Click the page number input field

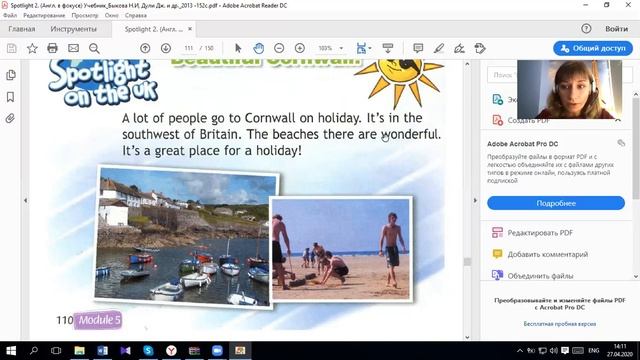coord(188,48)
